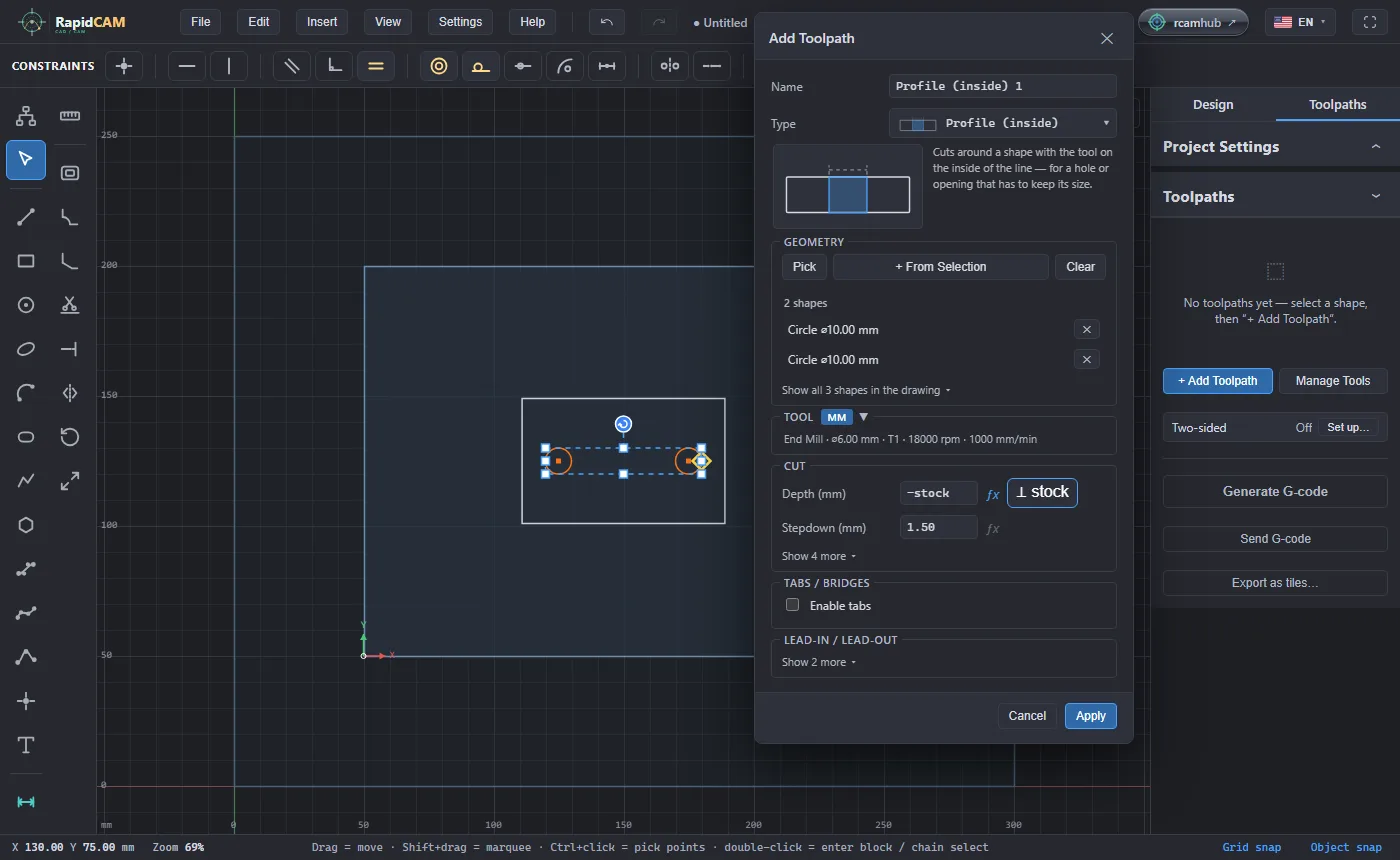The image size is (1400, 860).
Task: Apply the Parallel constraint
Action: (x=292, y=66)
